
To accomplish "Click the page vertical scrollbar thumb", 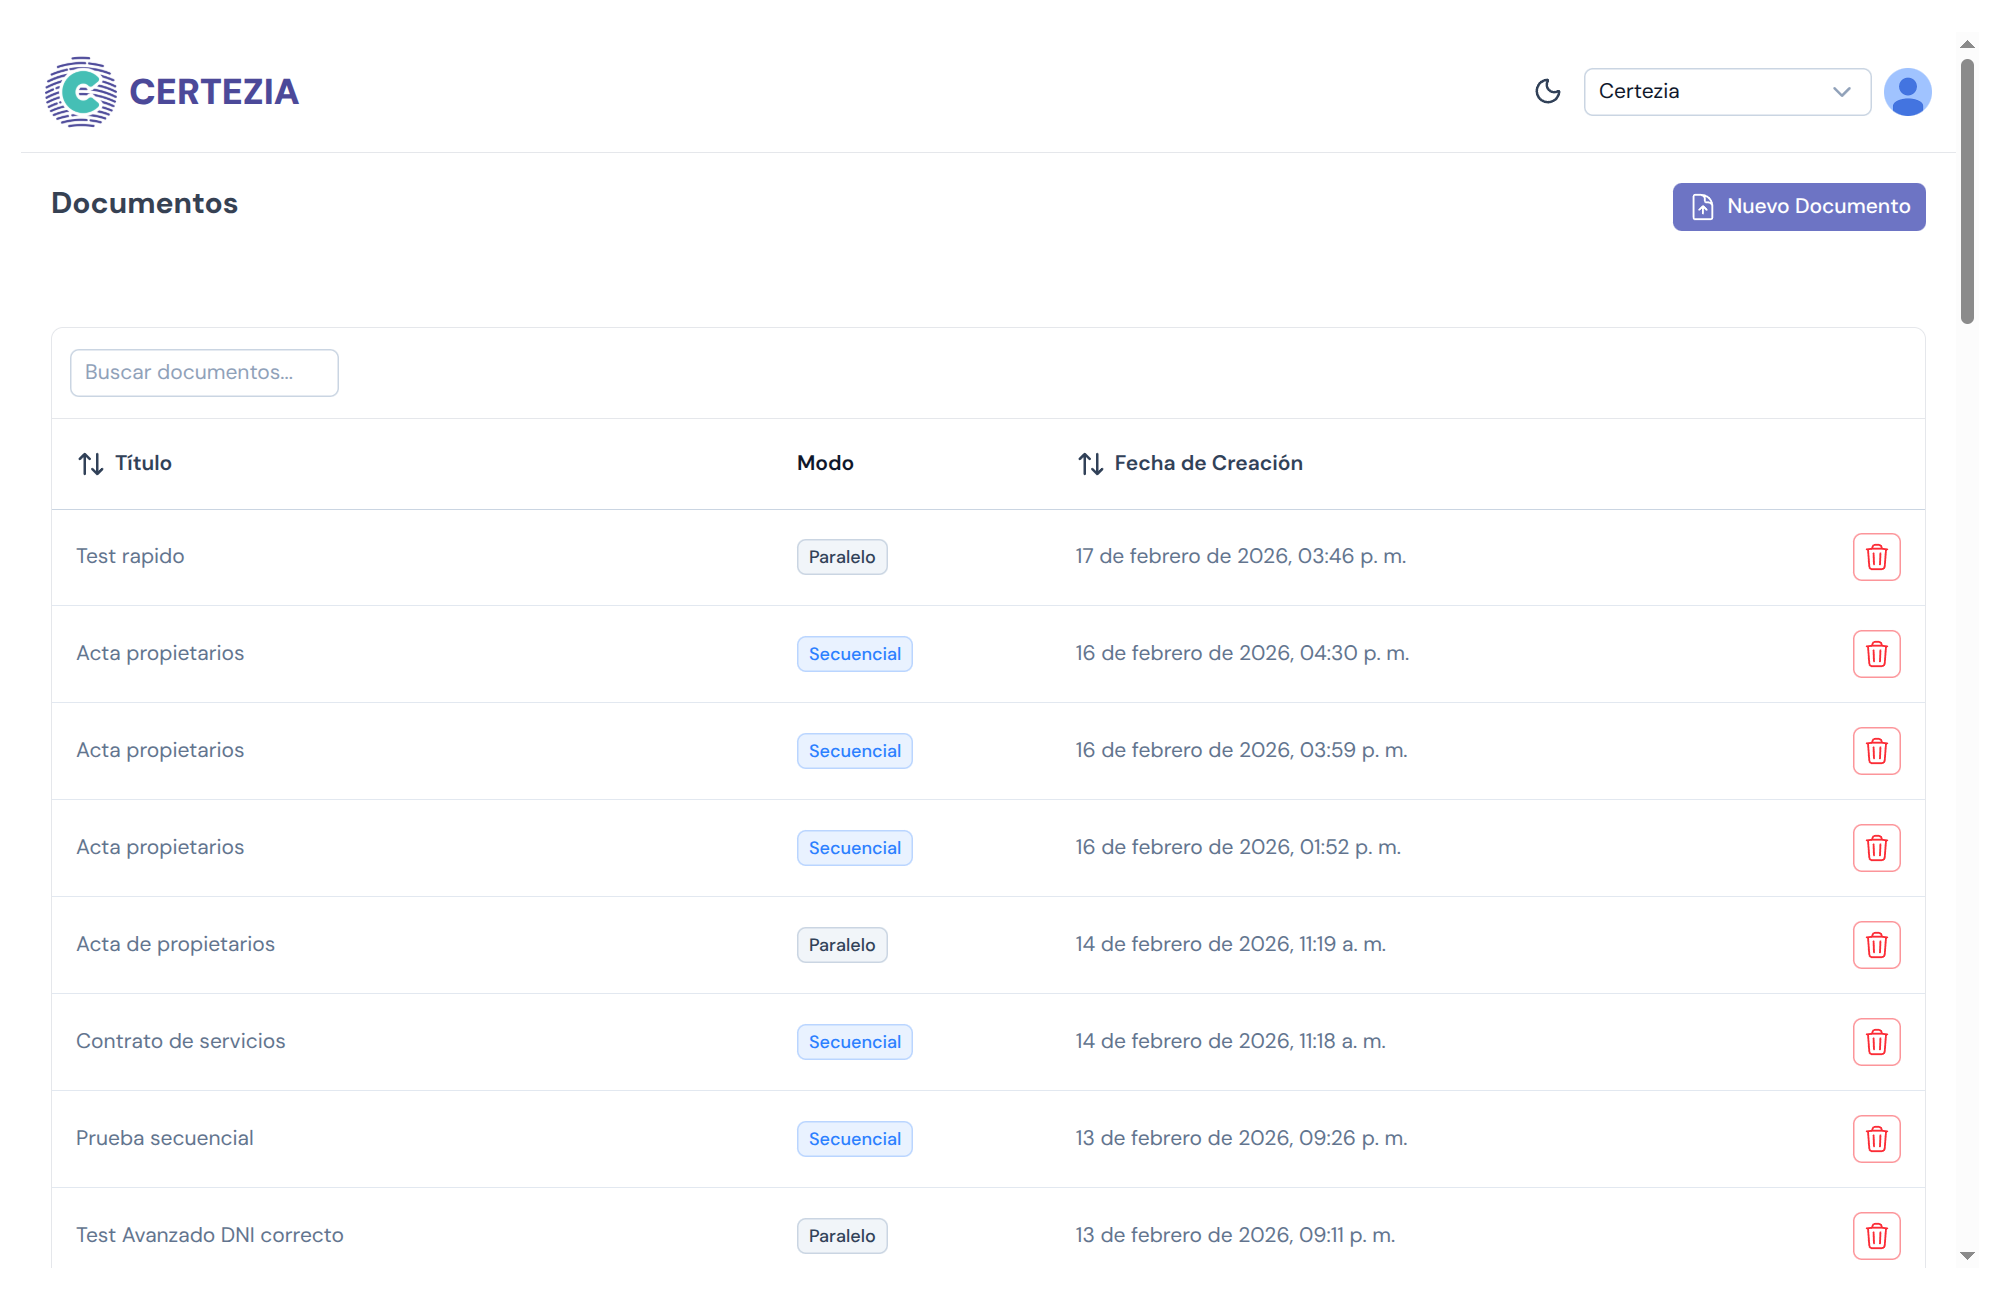I will click(x=1967, y=190).
